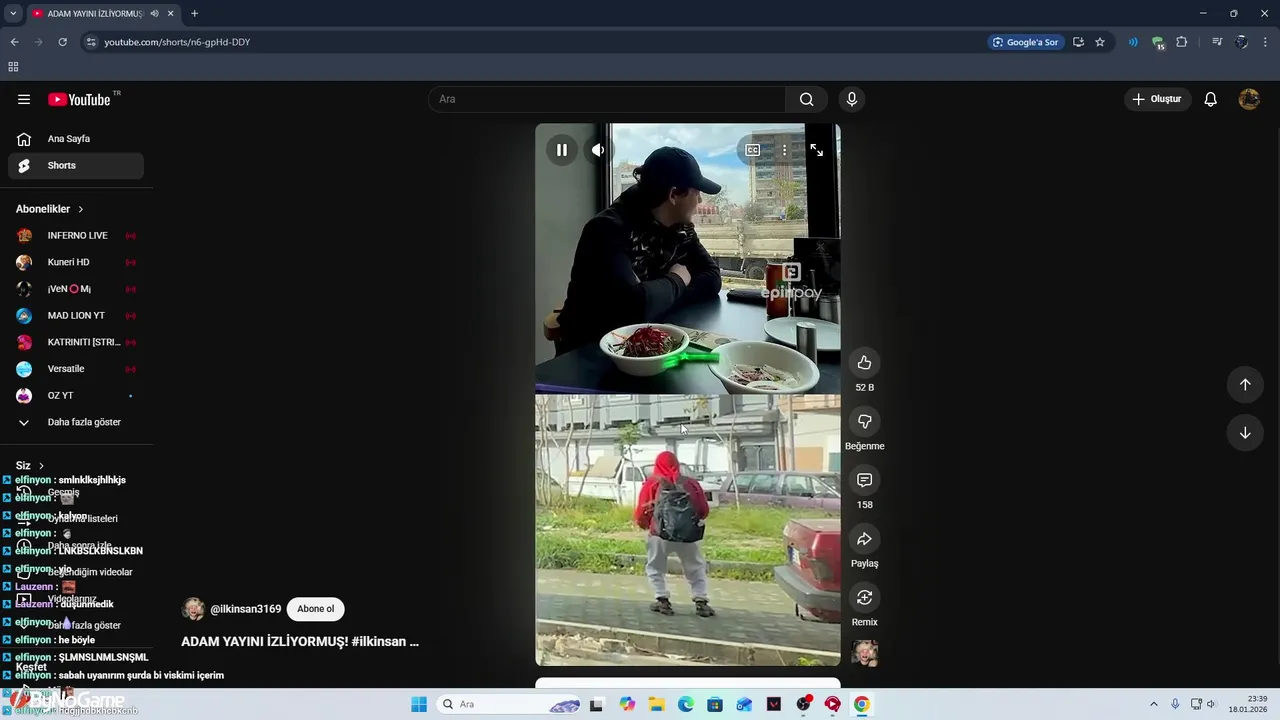Open OZ YT subscription
1280x720 pixels.
(76, 396)
